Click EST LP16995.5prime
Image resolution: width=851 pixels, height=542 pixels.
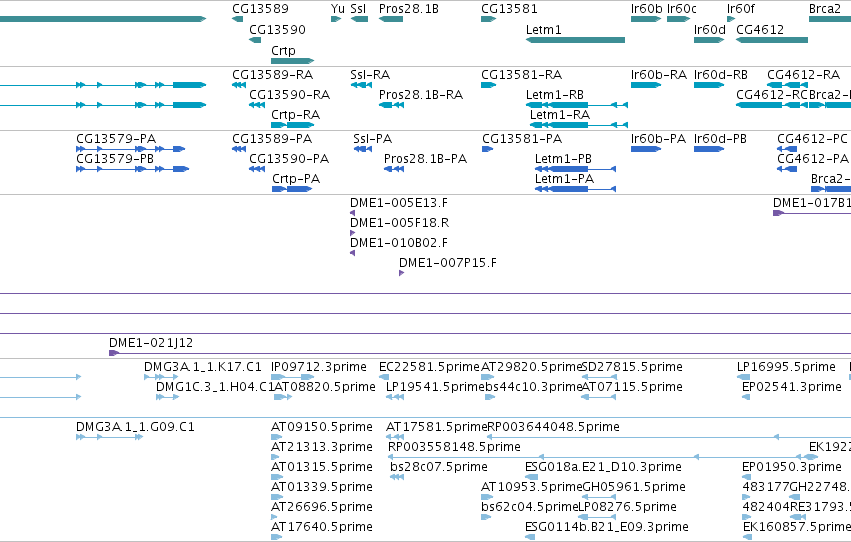click(786, 367)
